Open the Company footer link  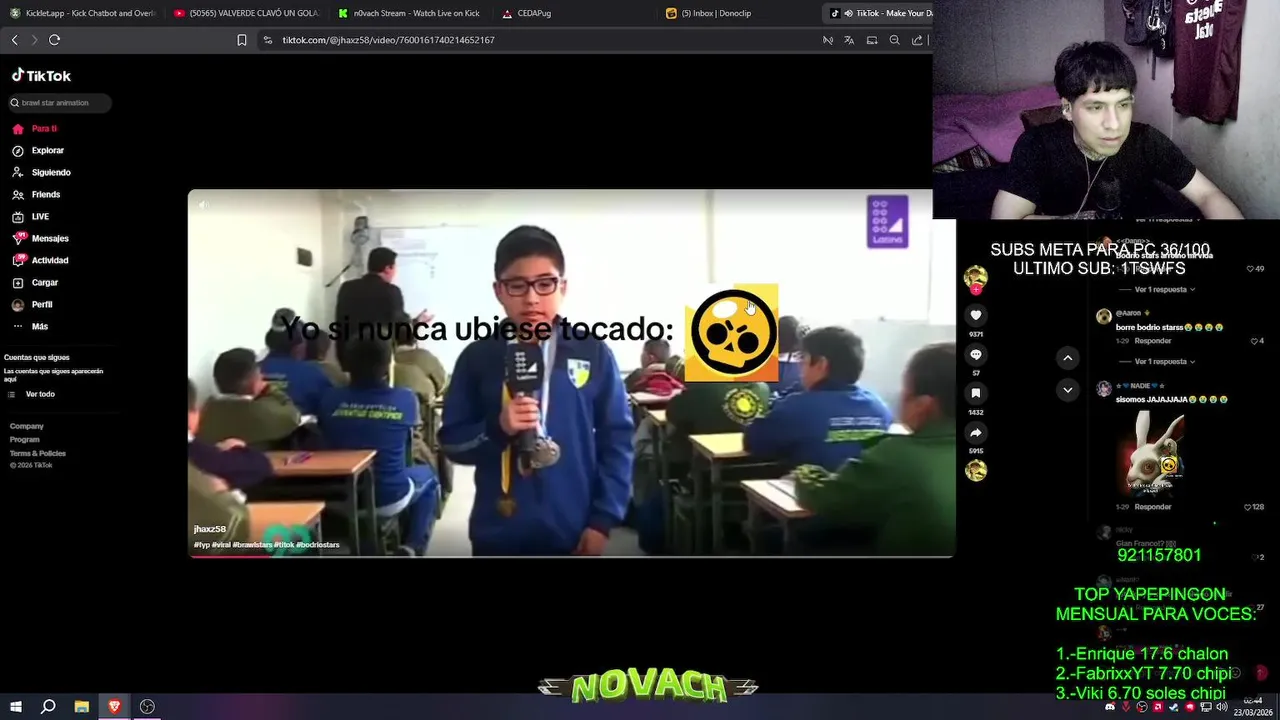(x=27, y=426)
